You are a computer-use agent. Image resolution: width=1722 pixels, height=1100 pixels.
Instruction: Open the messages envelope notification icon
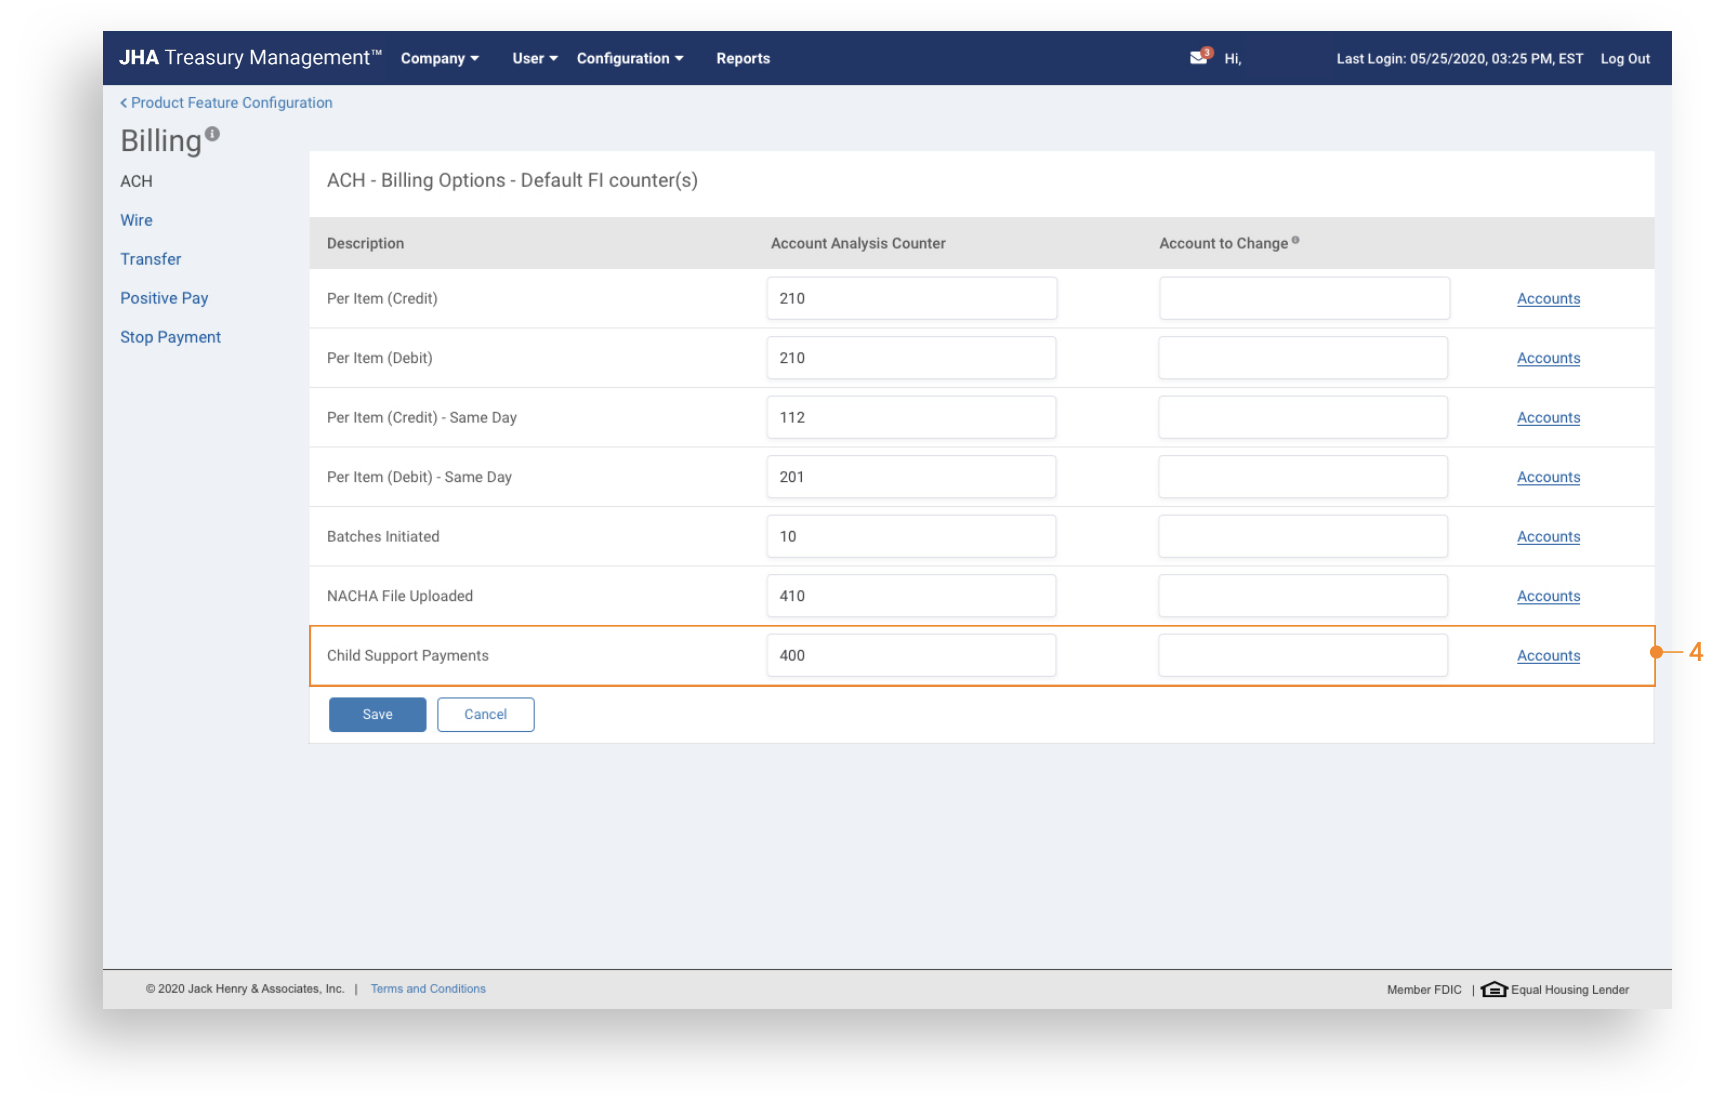[x=1198, y=58]
